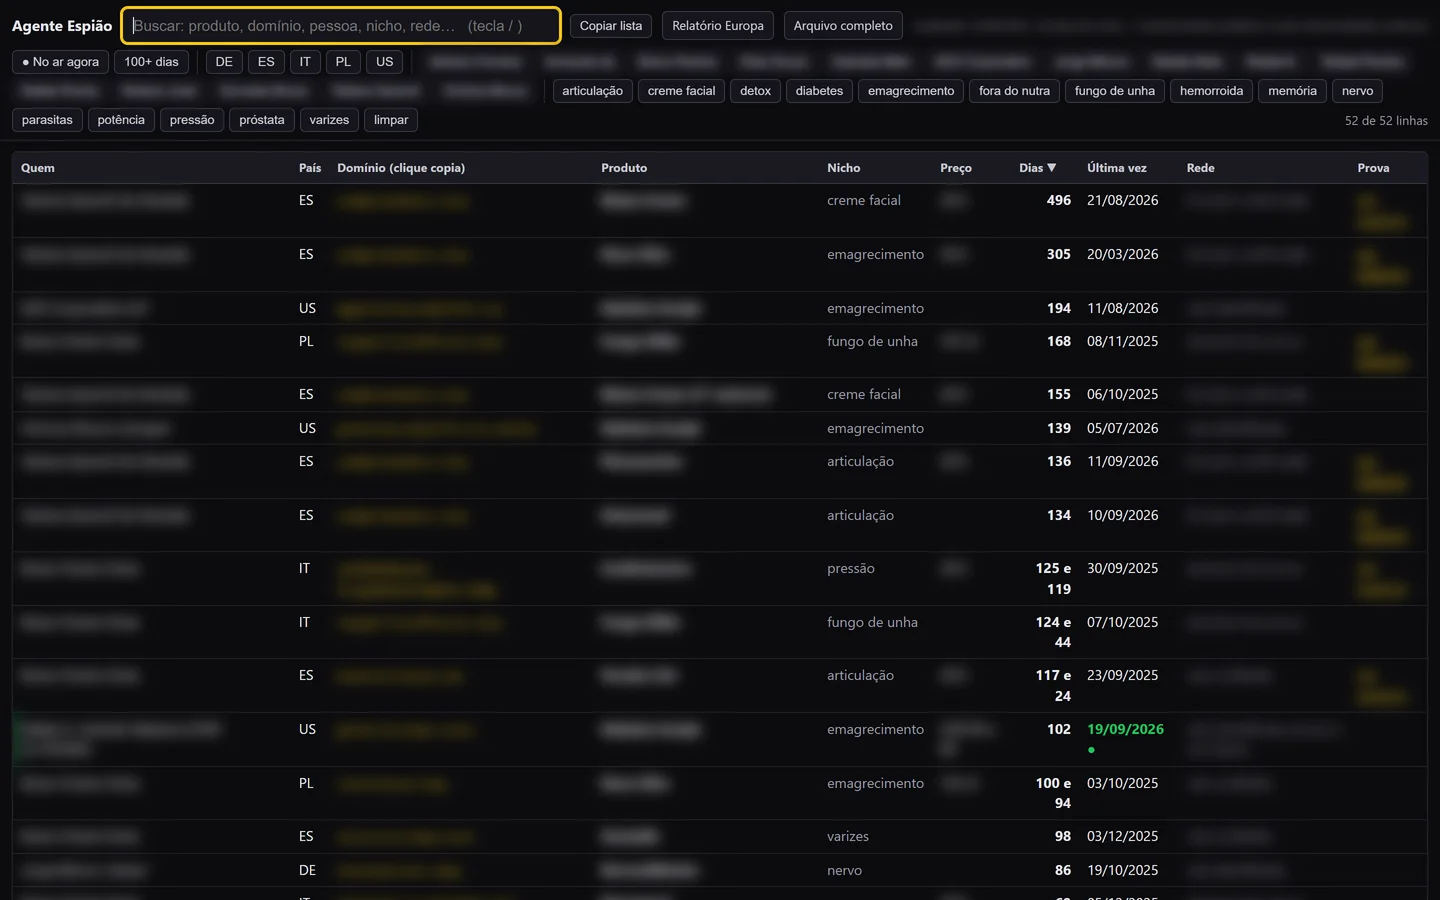
Task: Click the green 19/09/2026 date
Action: [1125, 729]
